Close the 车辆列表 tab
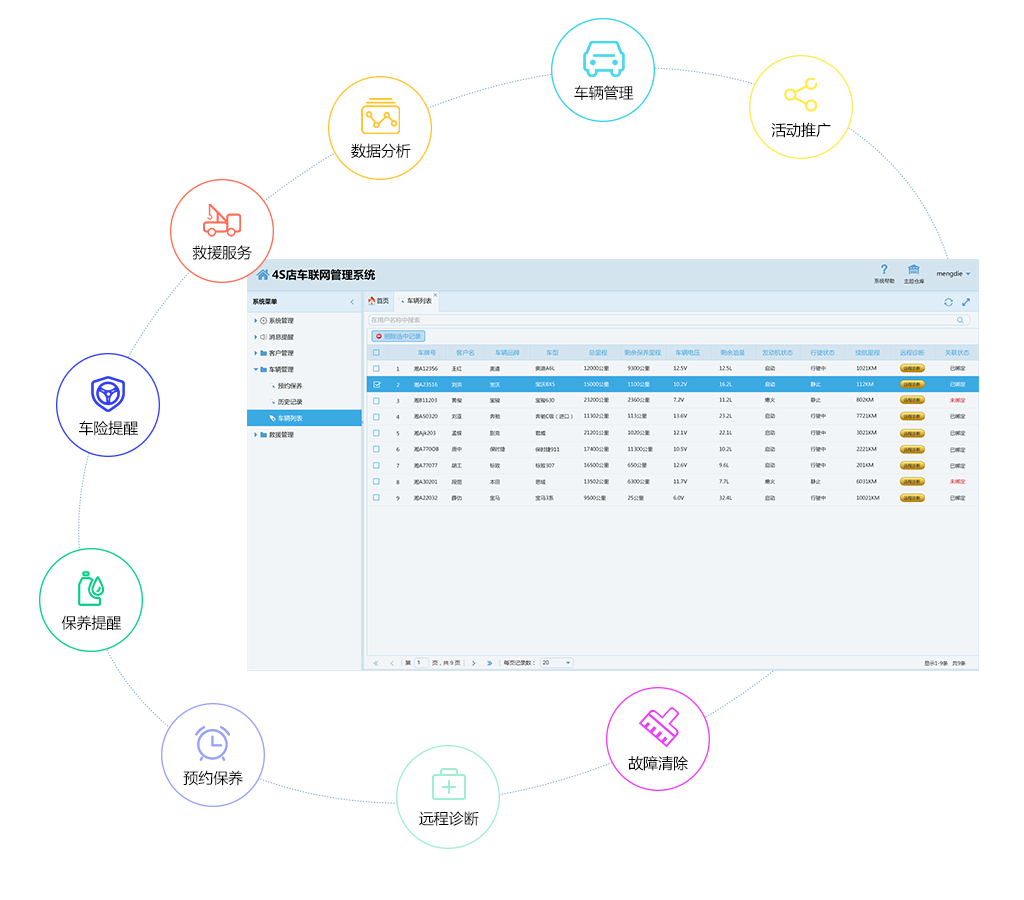The width and height of the screenshot is (1024, 900). click(435, 295)
